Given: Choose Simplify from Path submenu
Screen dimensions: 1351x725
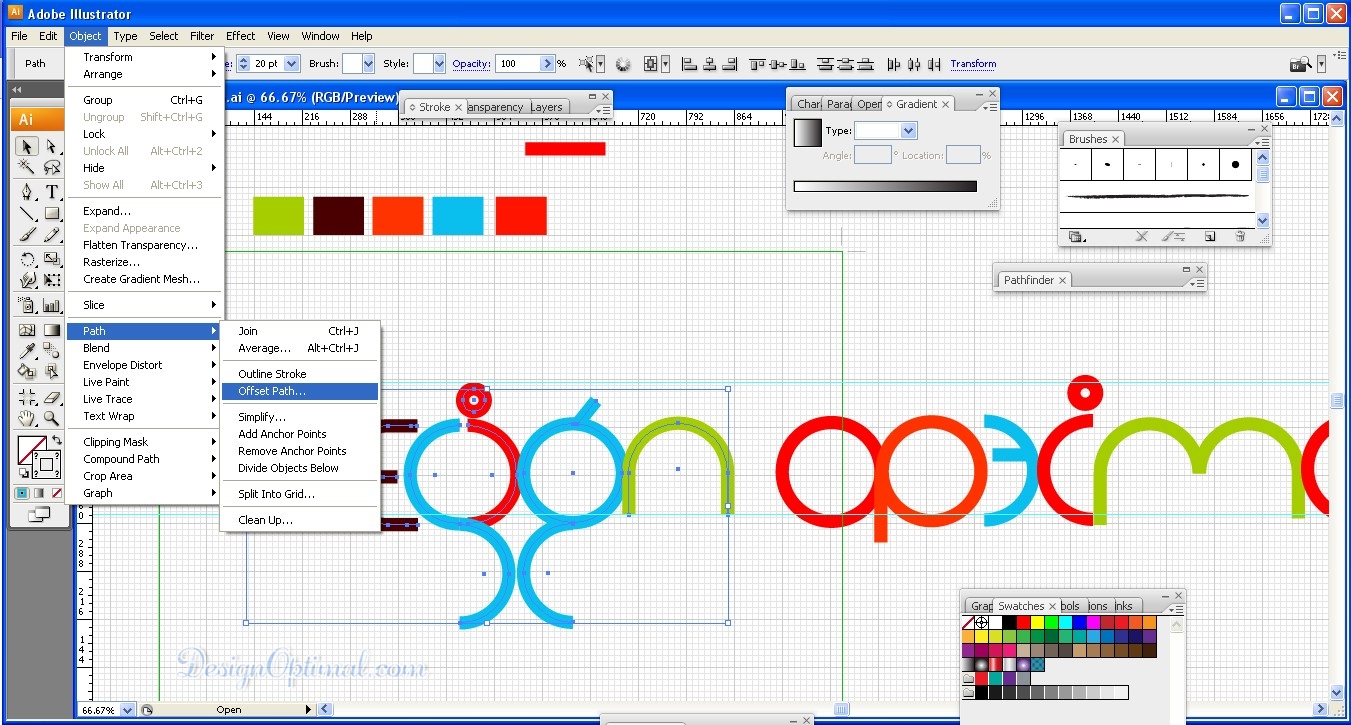Looking at the screenshot, I should coord(300,417).
